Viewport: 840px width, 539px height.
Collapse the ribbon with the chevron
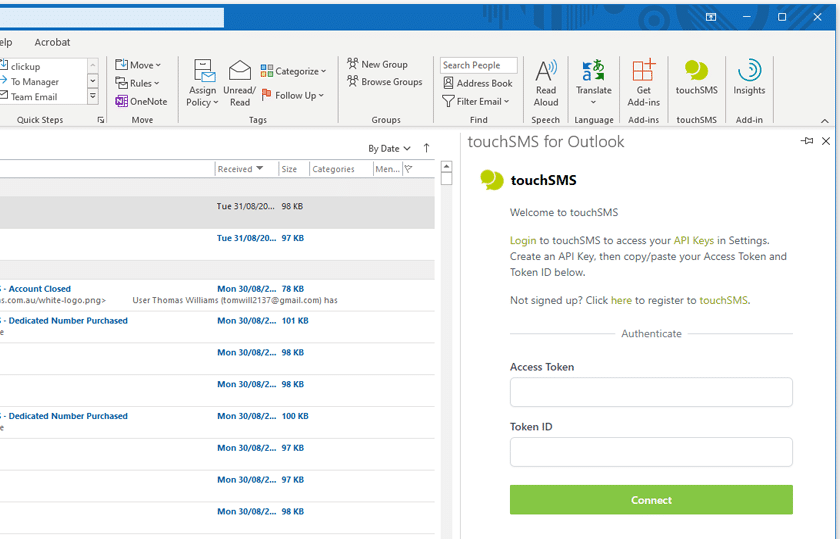point(825,121)
